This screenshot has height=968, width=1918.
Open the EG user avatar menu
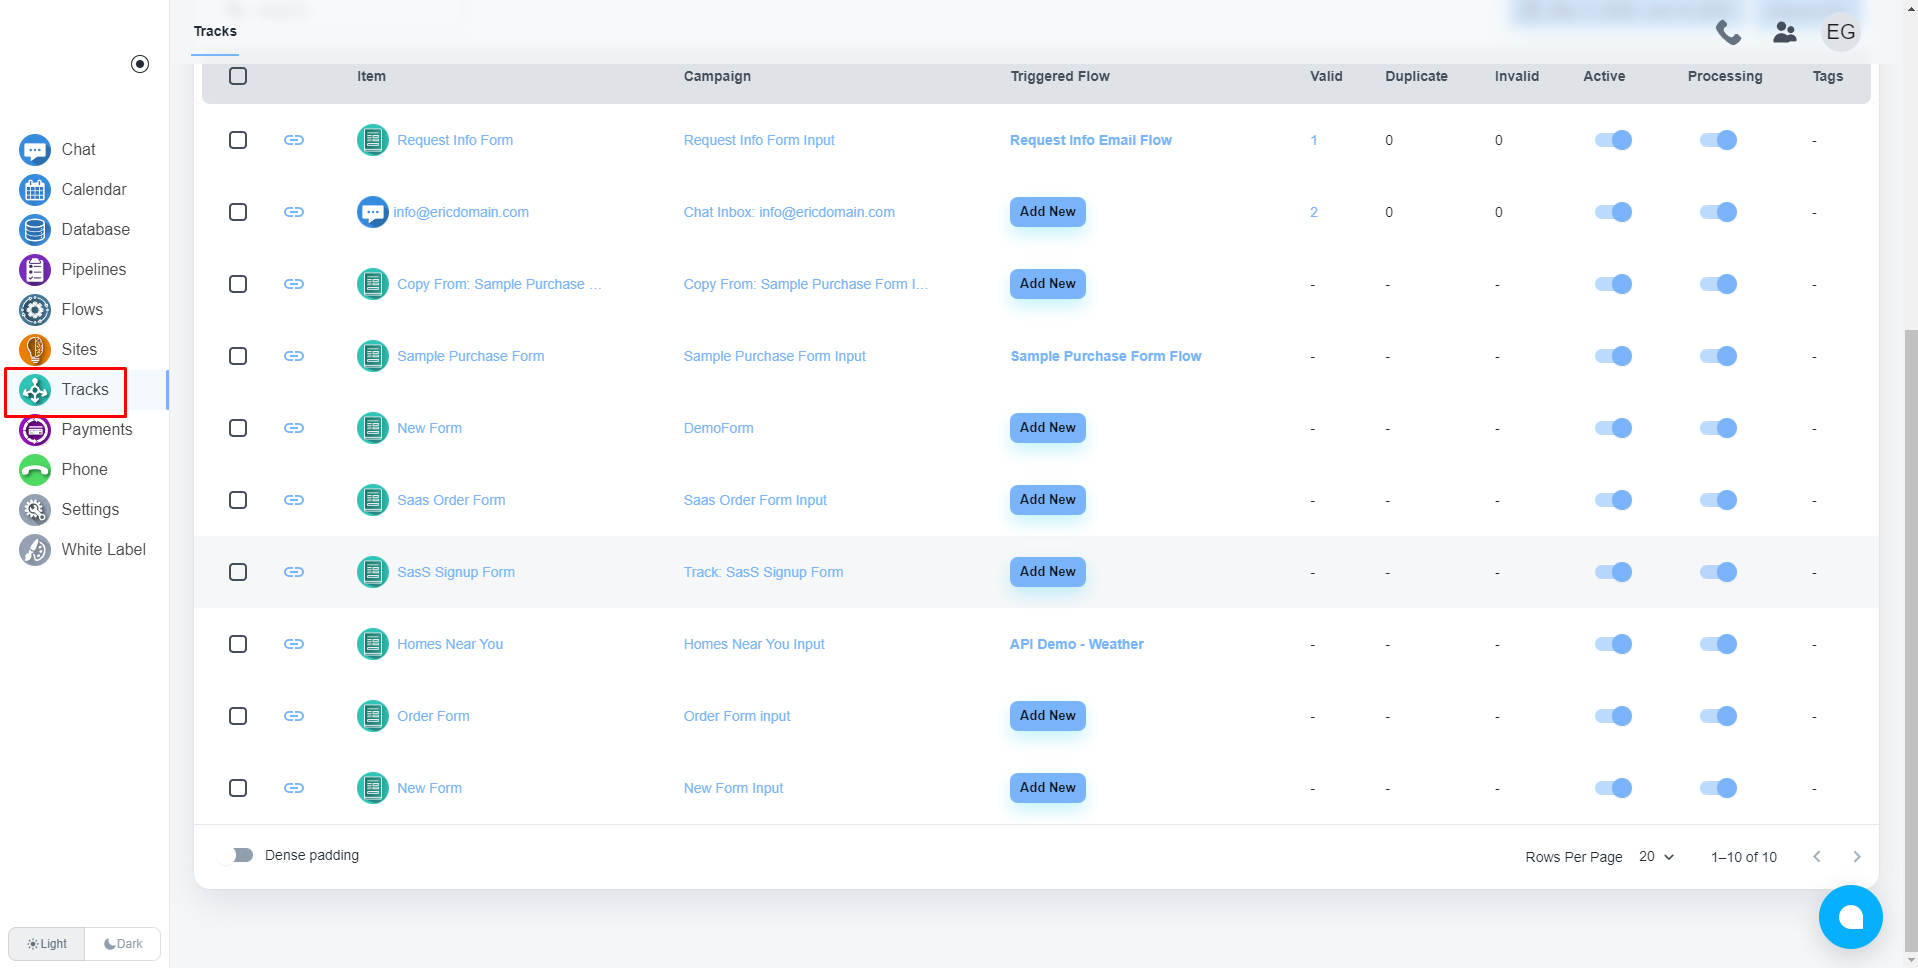click(1840, 32)
